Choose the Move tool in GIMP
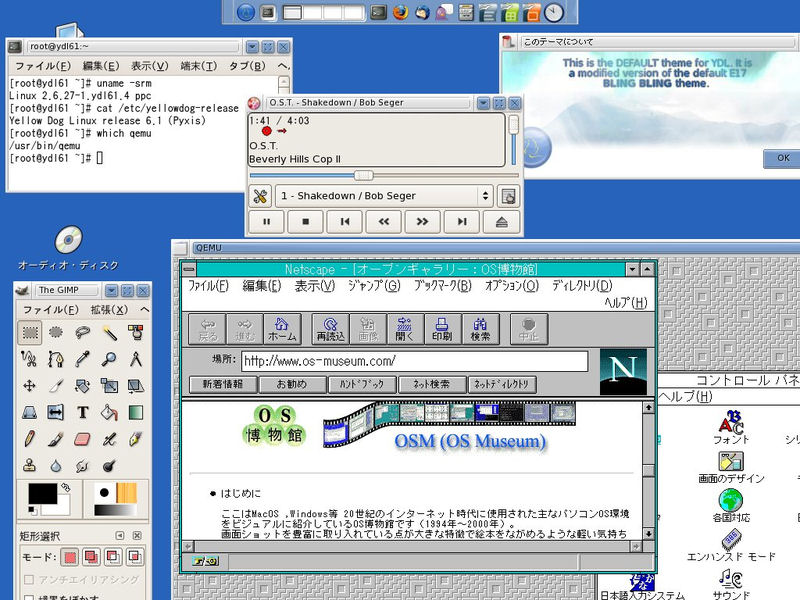 click(x=30, y=386)
